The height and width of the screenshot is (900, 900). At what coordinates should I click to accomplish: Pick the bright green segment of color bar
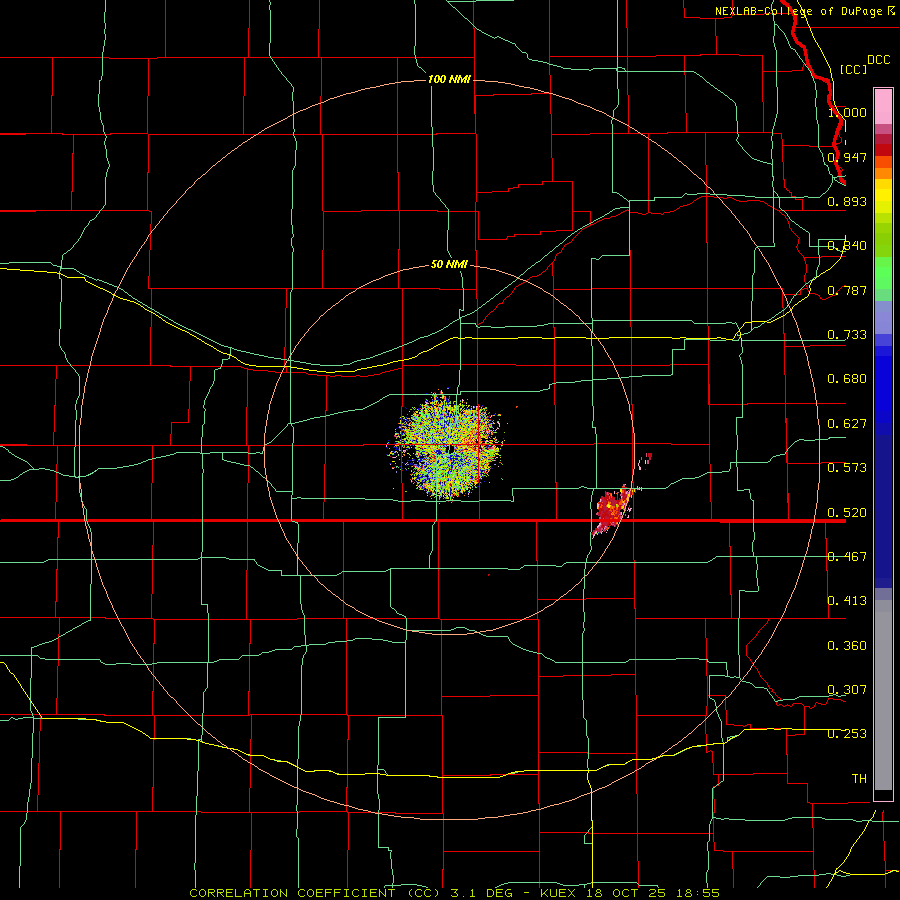pyautogui.click(x=883, y=273)
